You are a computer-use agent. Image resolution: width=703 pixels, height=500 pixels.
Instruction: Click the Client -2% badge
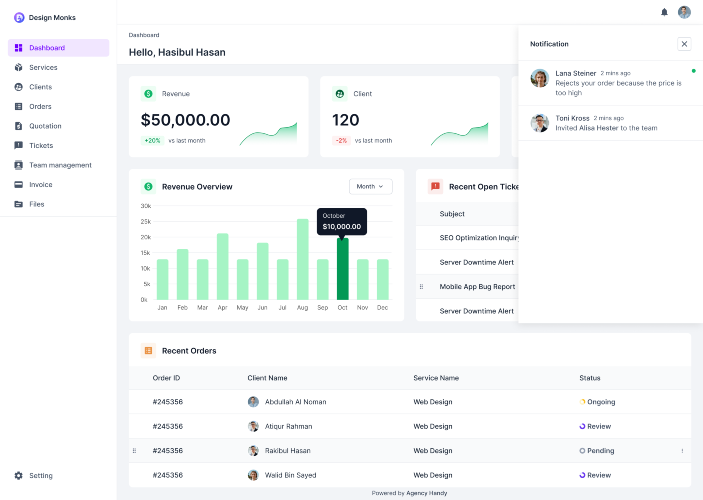point(341,140)
